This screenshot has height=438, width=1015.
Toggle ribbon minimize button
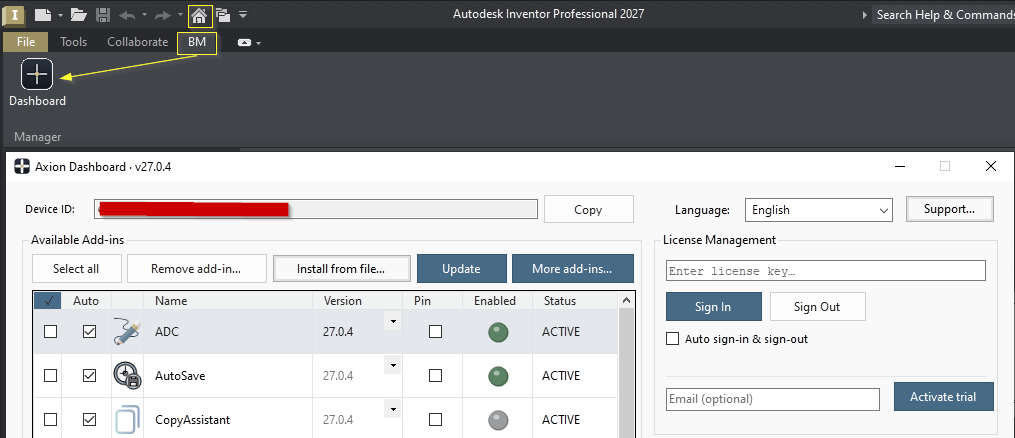click(x=245, y=43)
